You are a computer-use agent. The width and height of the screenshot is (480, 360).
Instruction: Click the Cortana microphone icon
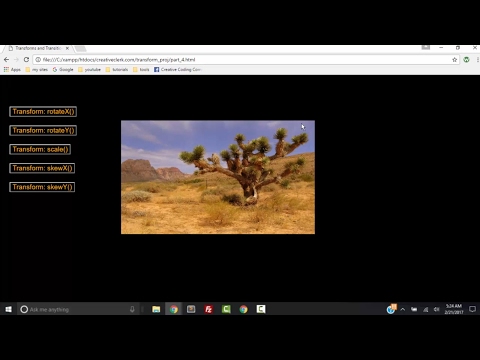click(132, 309)
